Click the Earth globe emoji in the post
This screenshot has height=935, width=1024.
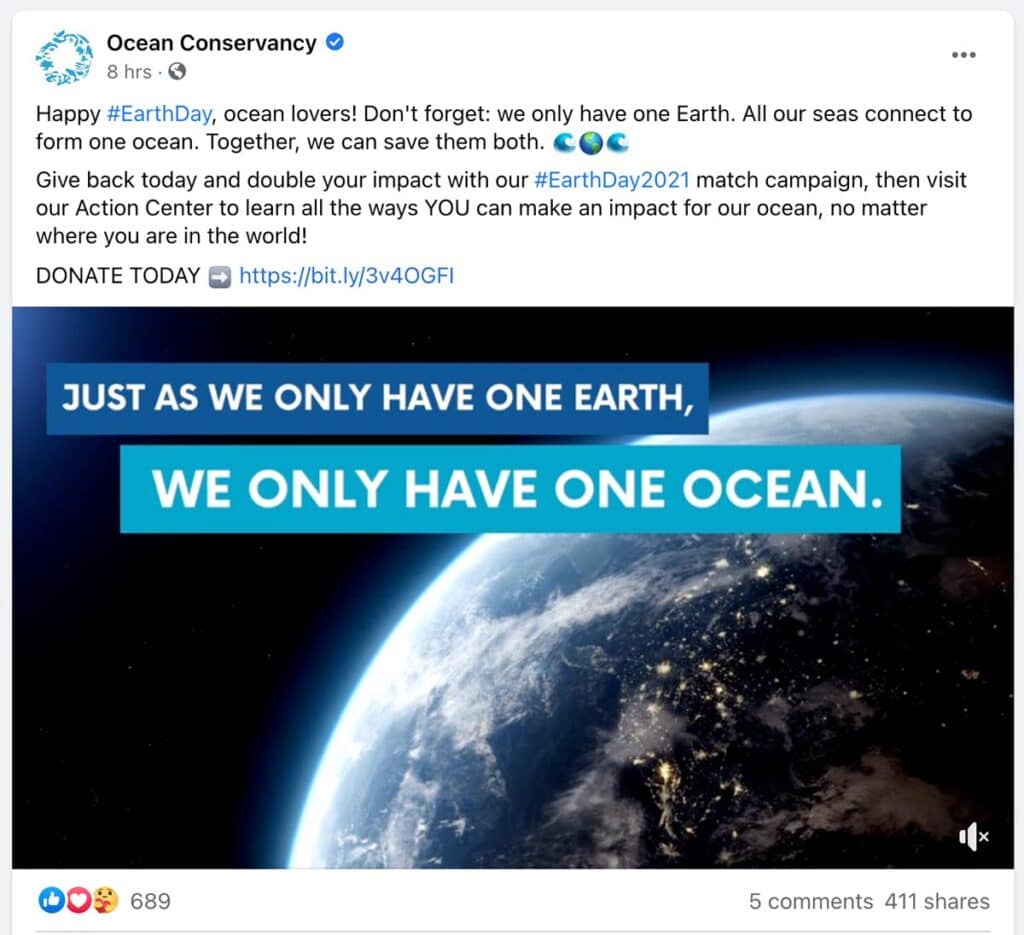(x=590, y=143)
